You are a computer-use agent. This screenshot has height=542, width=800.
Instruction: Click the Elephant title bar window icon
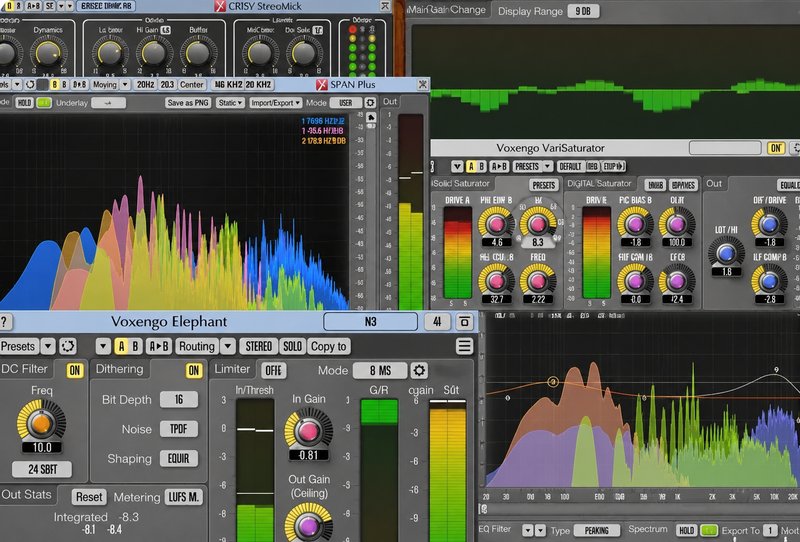point(464,322)
